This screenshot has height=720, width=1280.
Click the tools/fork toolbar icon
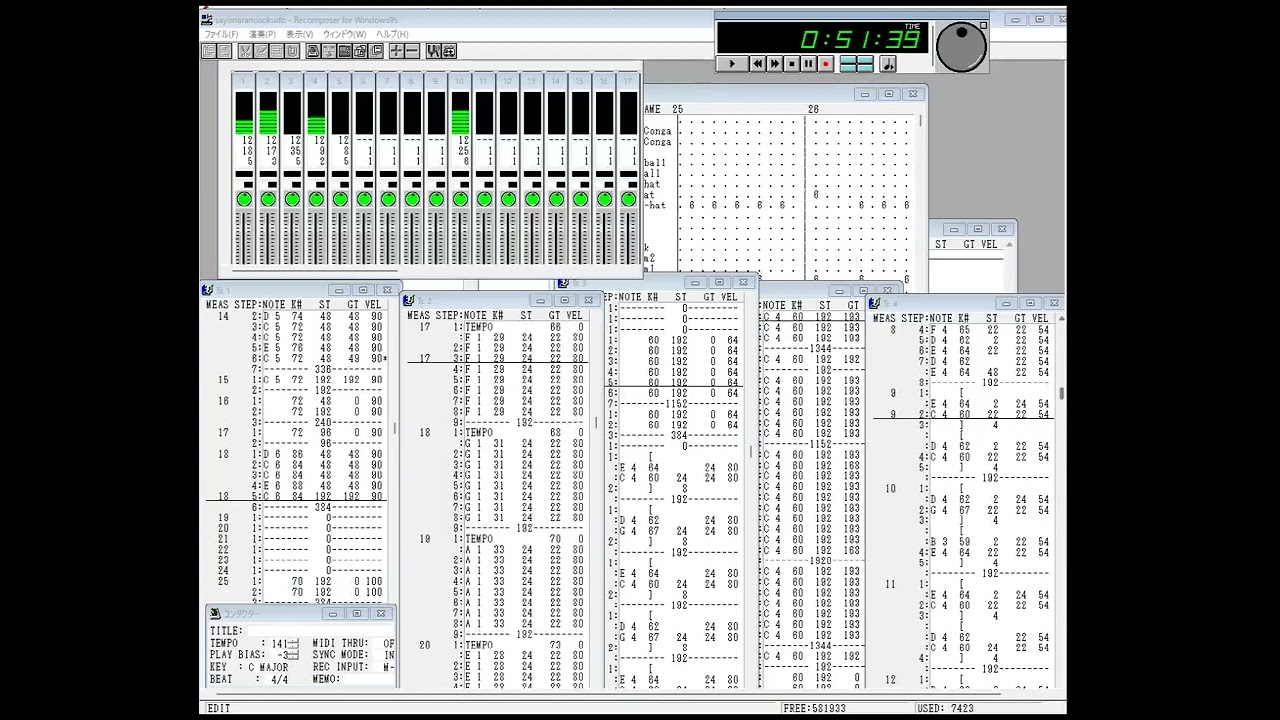[x=433, y=51]
